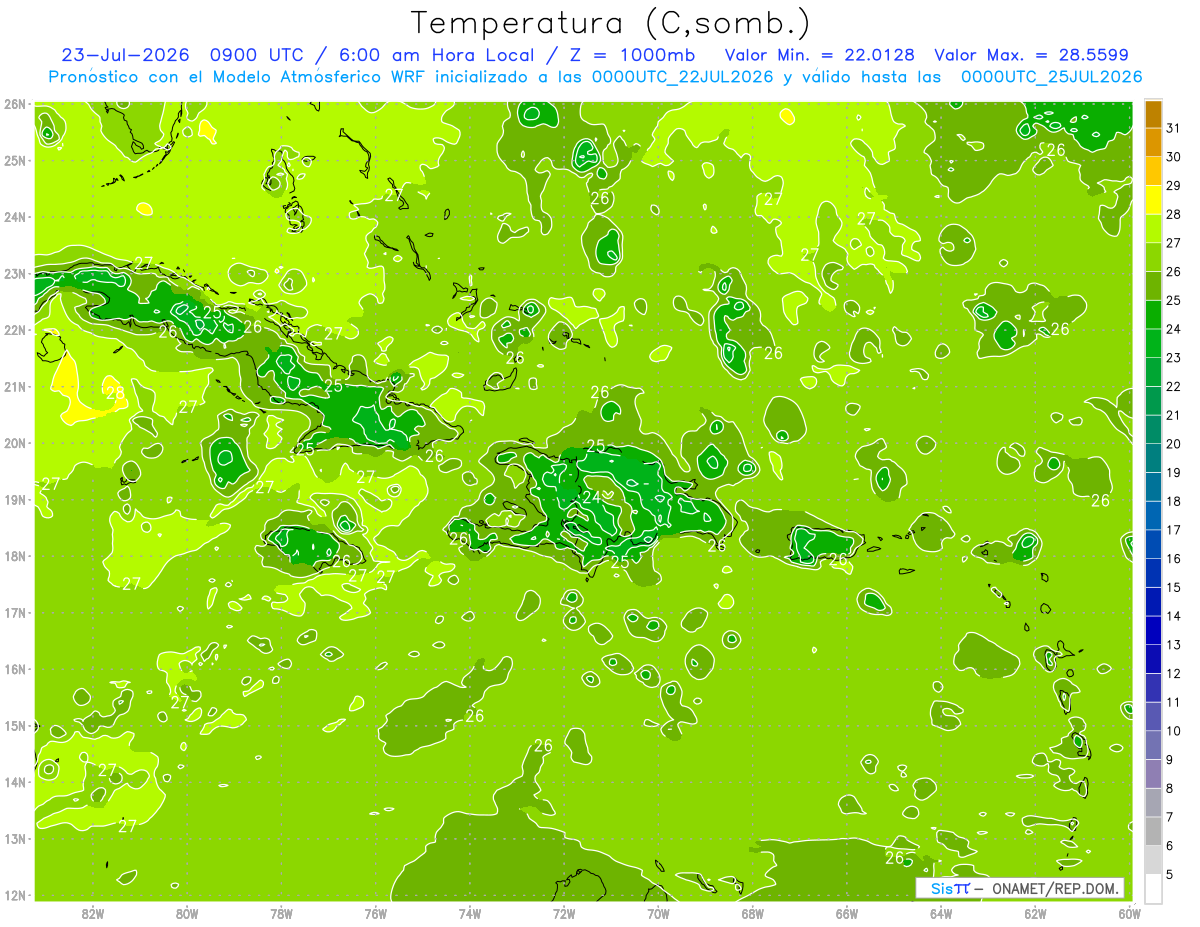Image resolution: width=1200 pixels, height=927 pixels.
Task: Click the '64W' longitude axis label
Action: (941, 913)
